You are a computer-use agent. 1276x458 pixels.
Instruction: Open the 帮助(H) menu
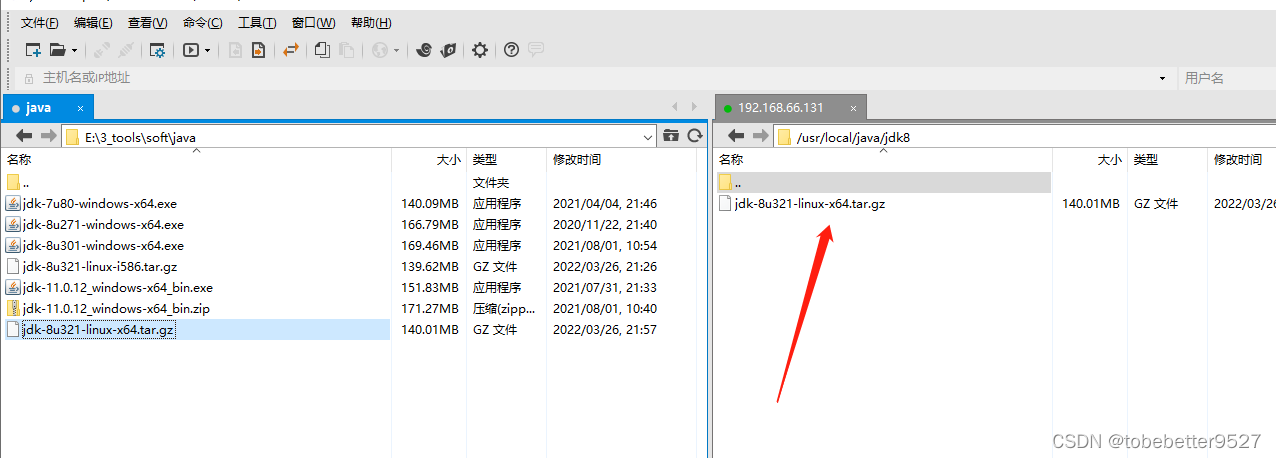tap(370, 23)
